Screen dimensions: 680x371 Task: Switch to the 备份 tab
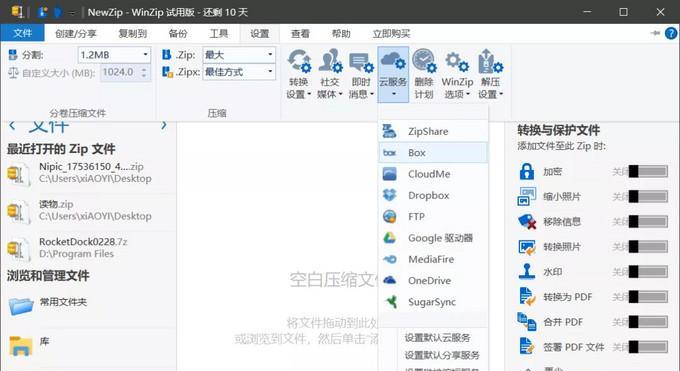pyautogui.click(x=178, y=33)
